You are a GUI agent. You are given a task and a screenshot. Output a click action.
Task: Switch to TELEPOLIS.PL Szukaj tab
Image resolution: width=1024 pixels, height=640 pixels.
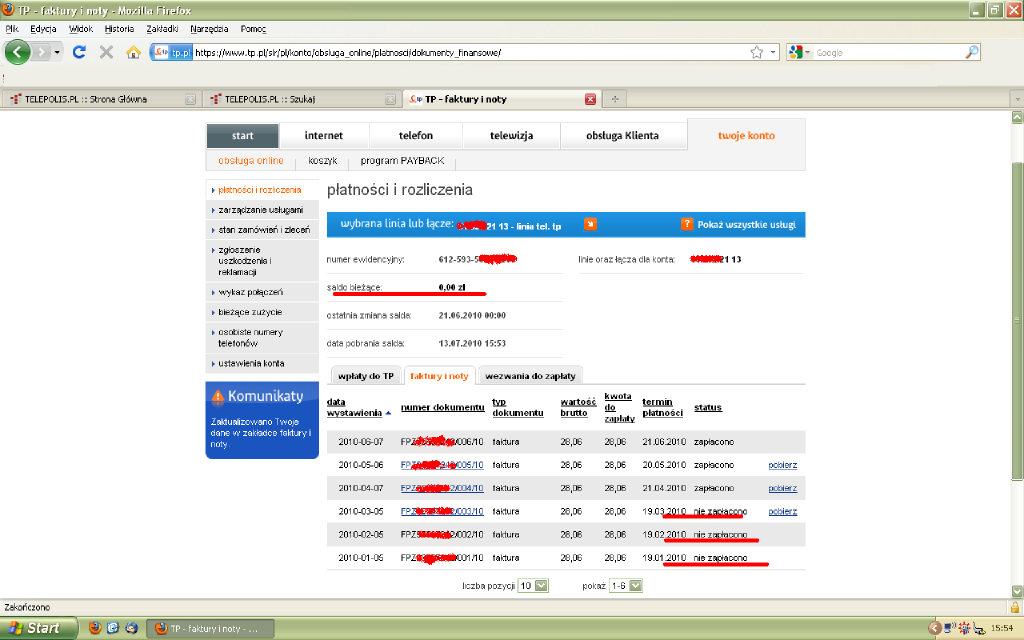point(300,99)
